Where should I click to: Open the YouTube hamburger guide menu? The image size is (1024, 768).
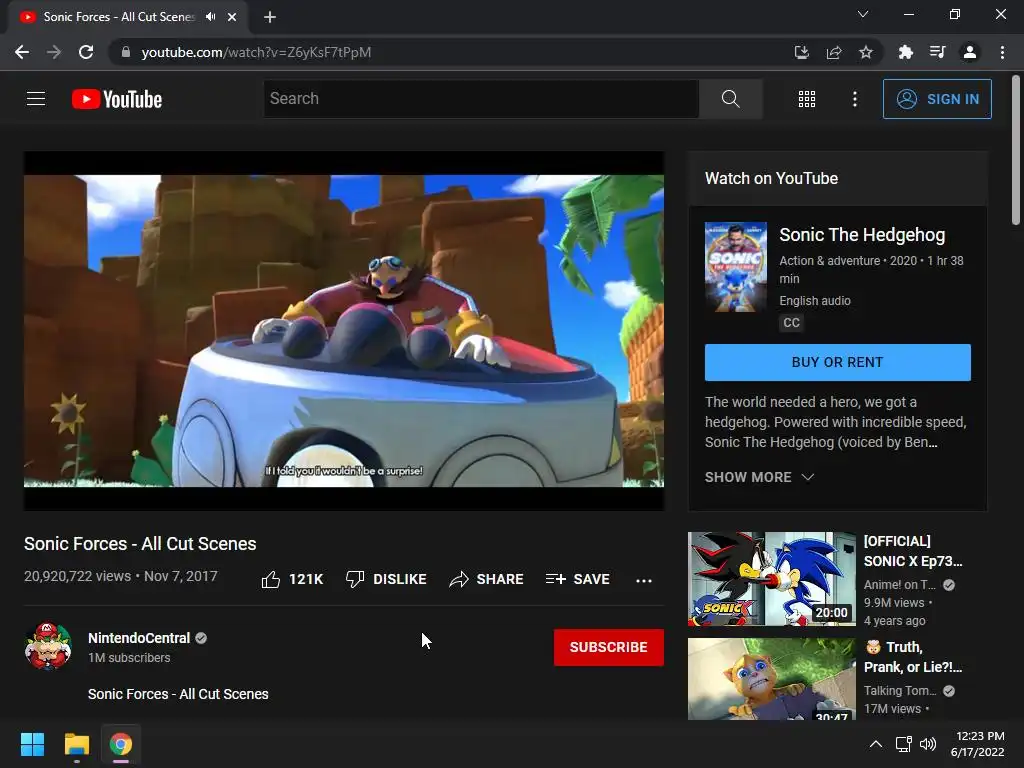pos(36,99)
